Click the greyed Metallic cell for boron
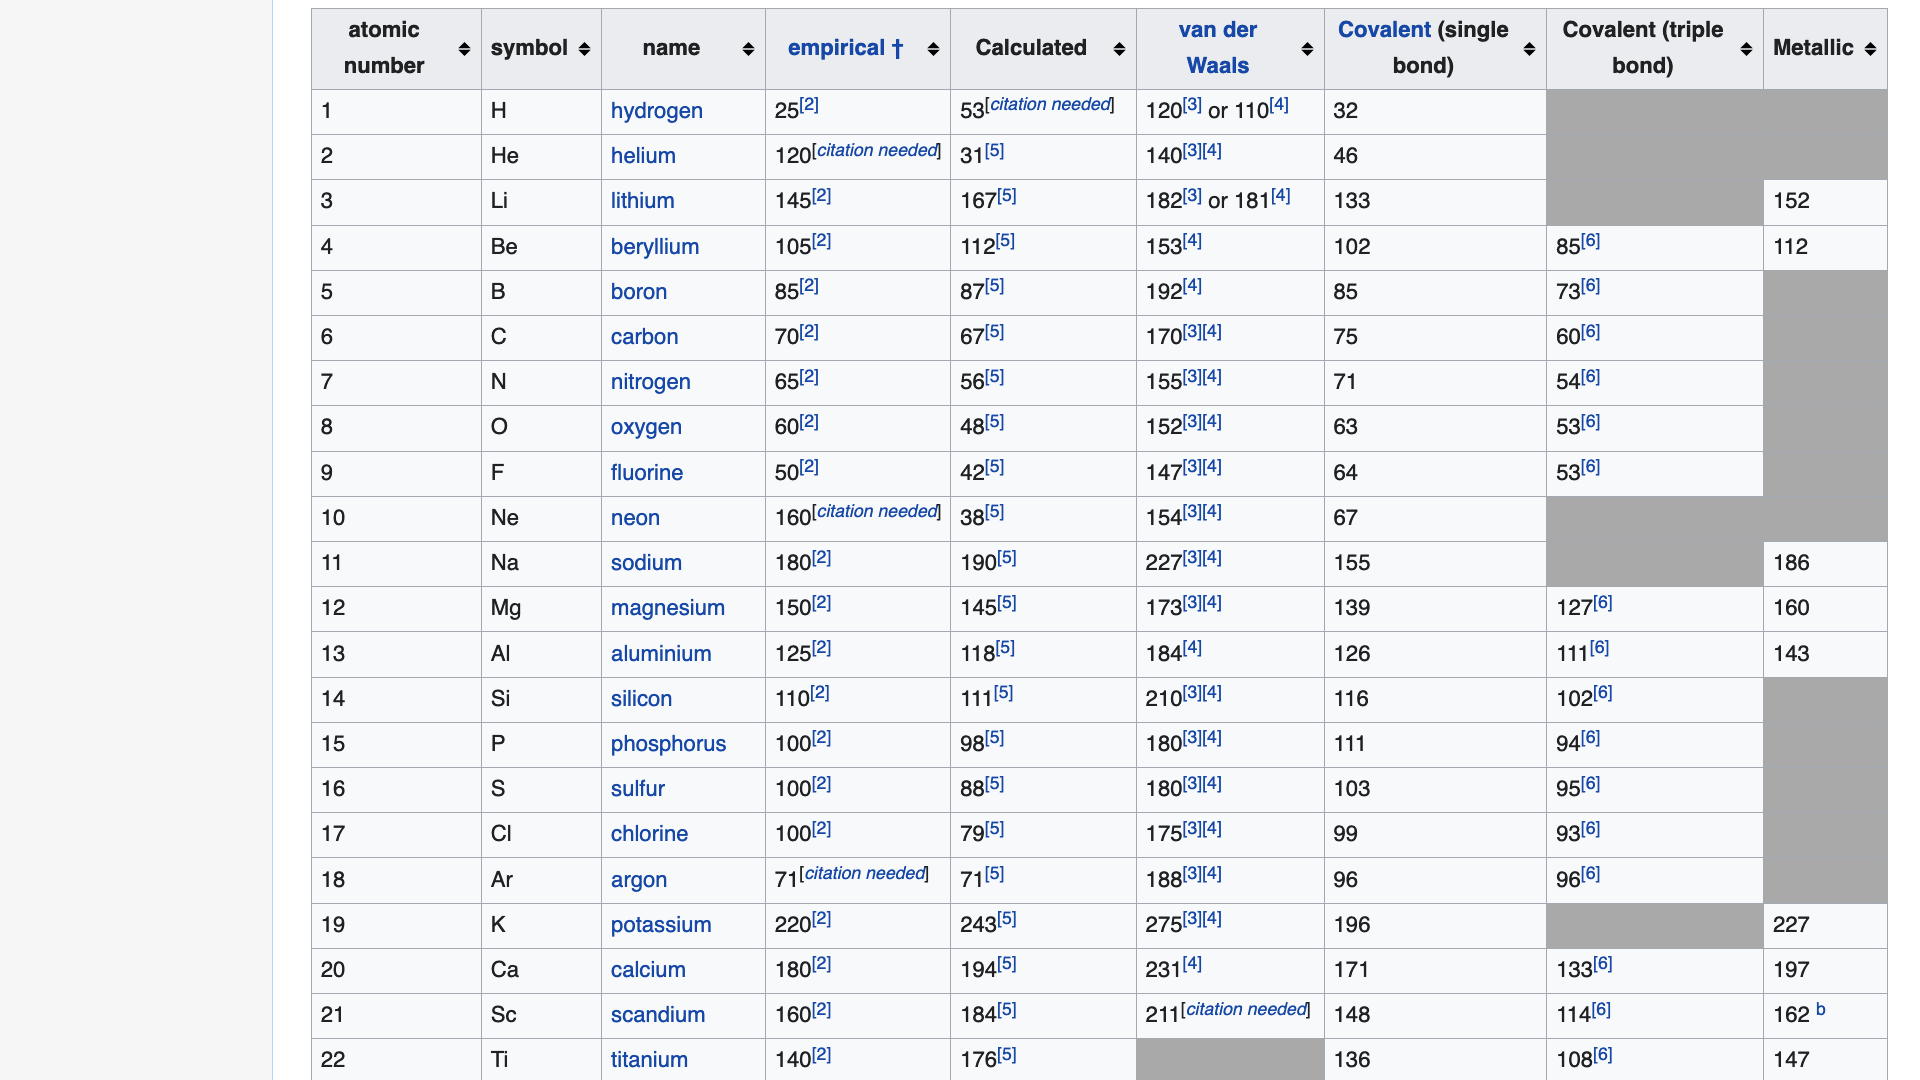Image resolution: width=1920 pixels, height=1080 pixels. 1824,292
